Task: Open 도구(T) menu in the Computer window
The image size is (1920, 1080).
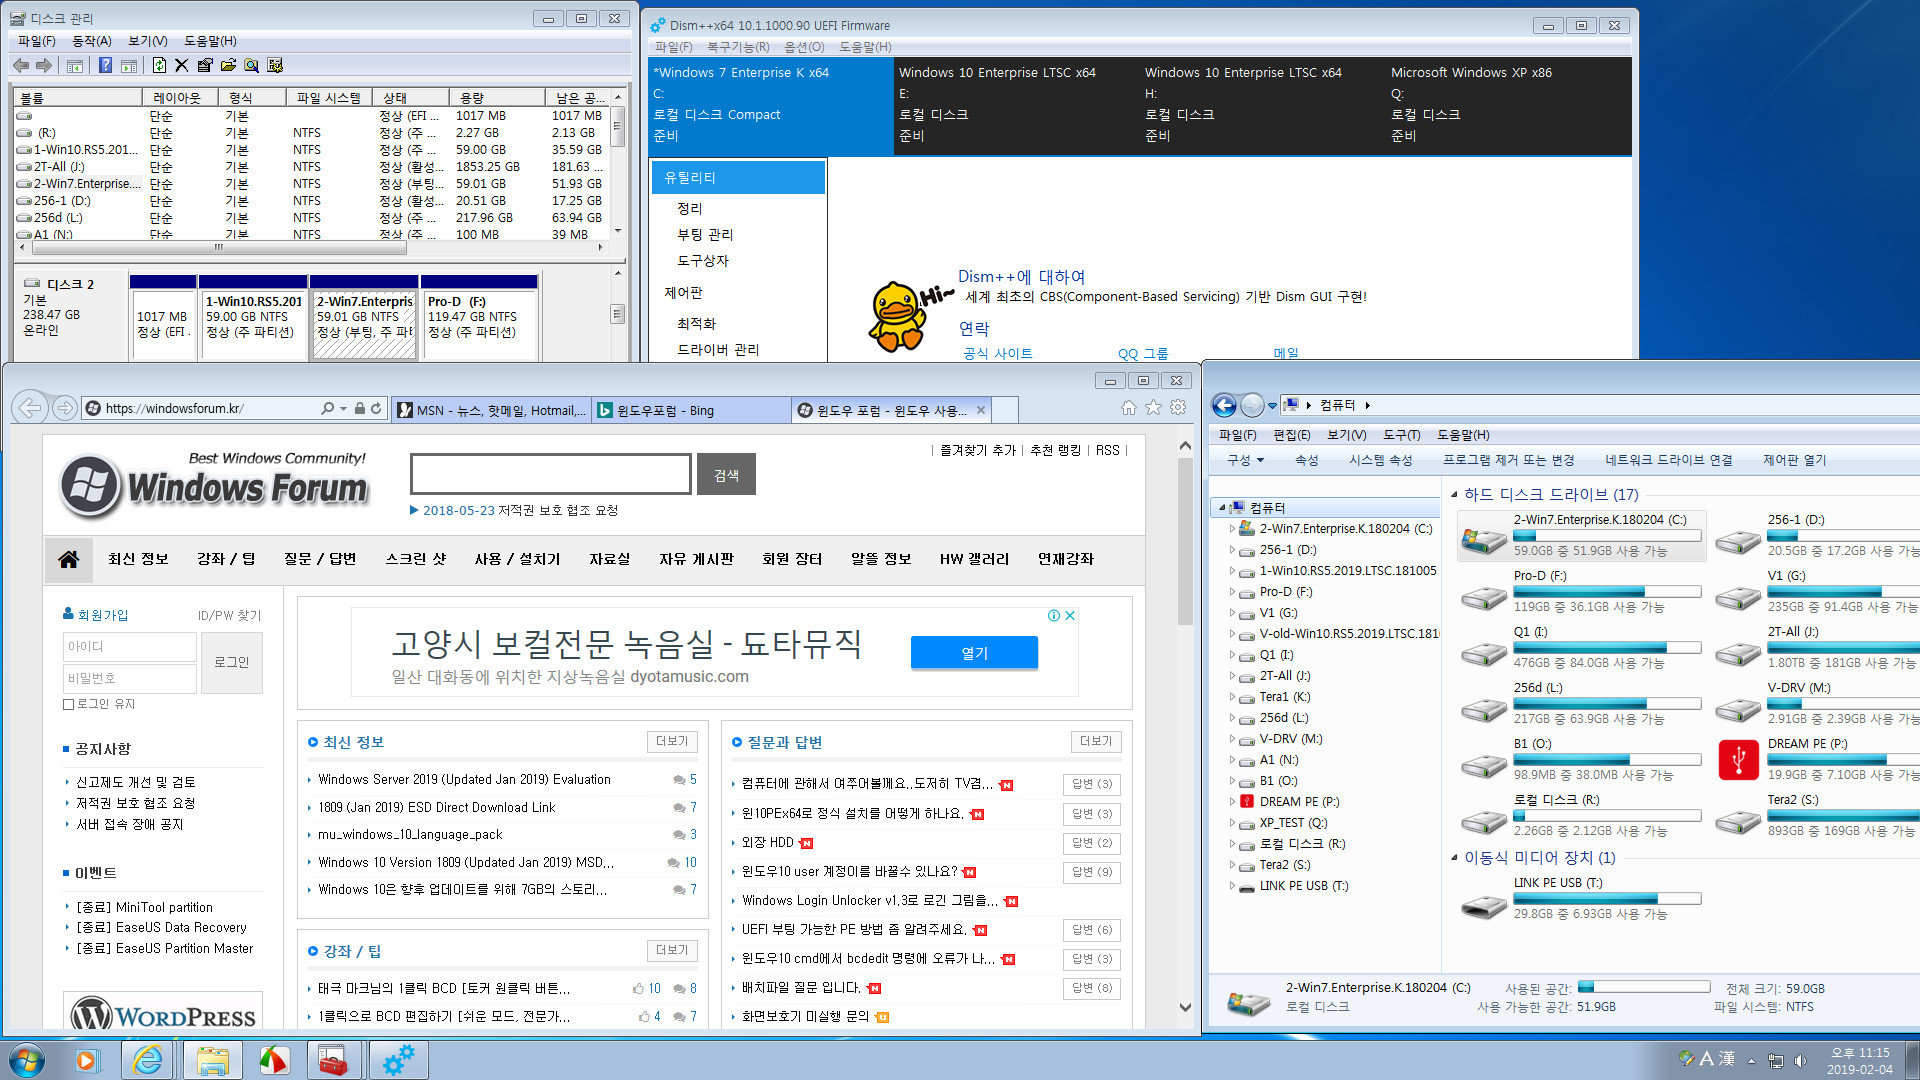Action: [1401, 435]
